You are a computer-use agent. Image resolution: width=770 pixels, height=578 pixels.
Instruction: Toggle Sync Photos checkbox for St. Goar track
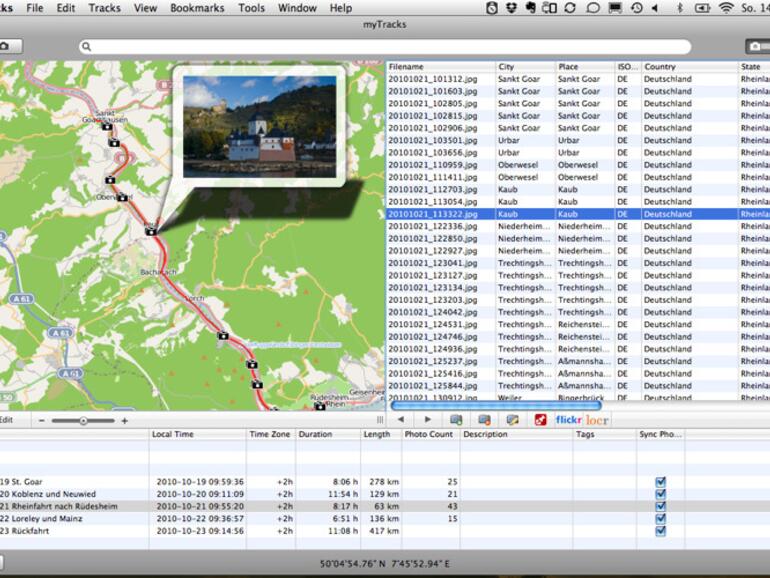[x=660, y=482]
